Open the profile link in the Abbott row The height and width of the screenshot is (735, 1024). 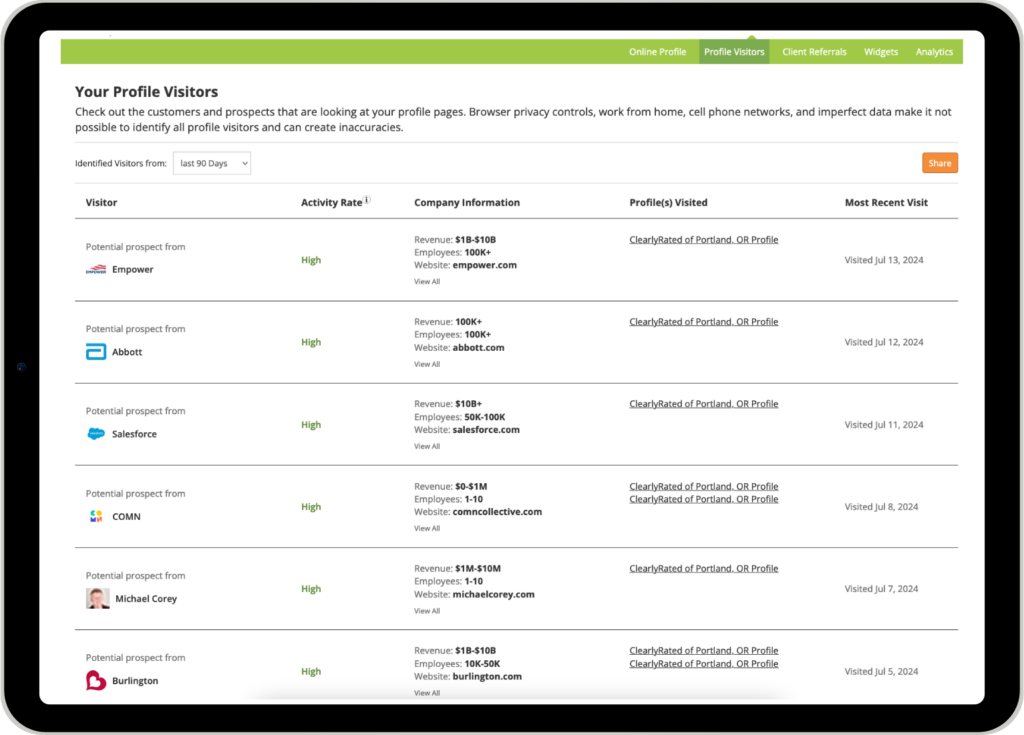(x=703, y=322)
